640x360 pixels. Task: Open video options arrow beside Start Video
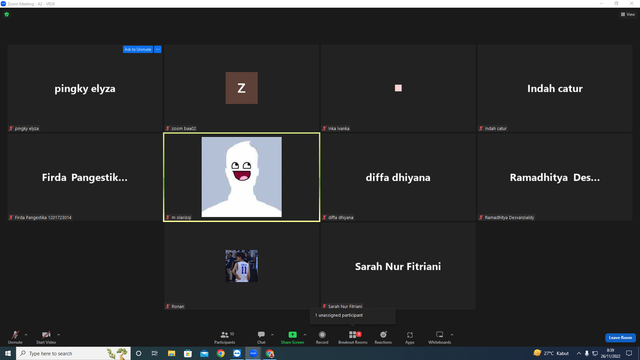(59, 335)
